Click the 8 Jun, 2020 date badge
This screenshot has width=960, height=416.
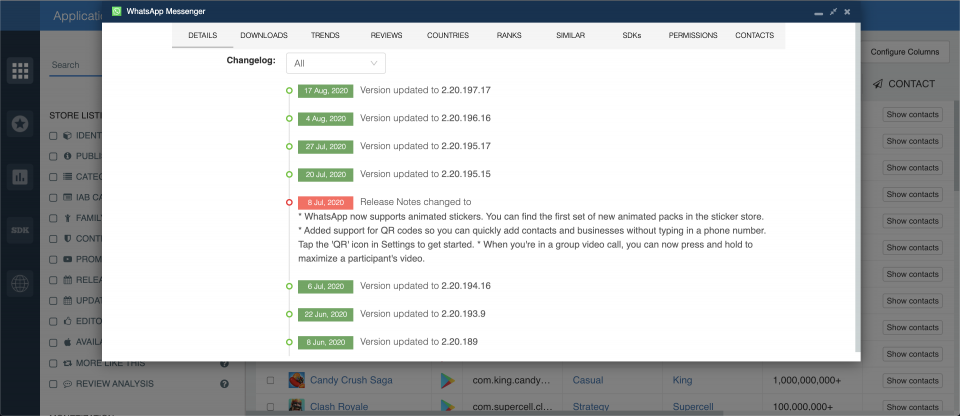coord(326,342)
